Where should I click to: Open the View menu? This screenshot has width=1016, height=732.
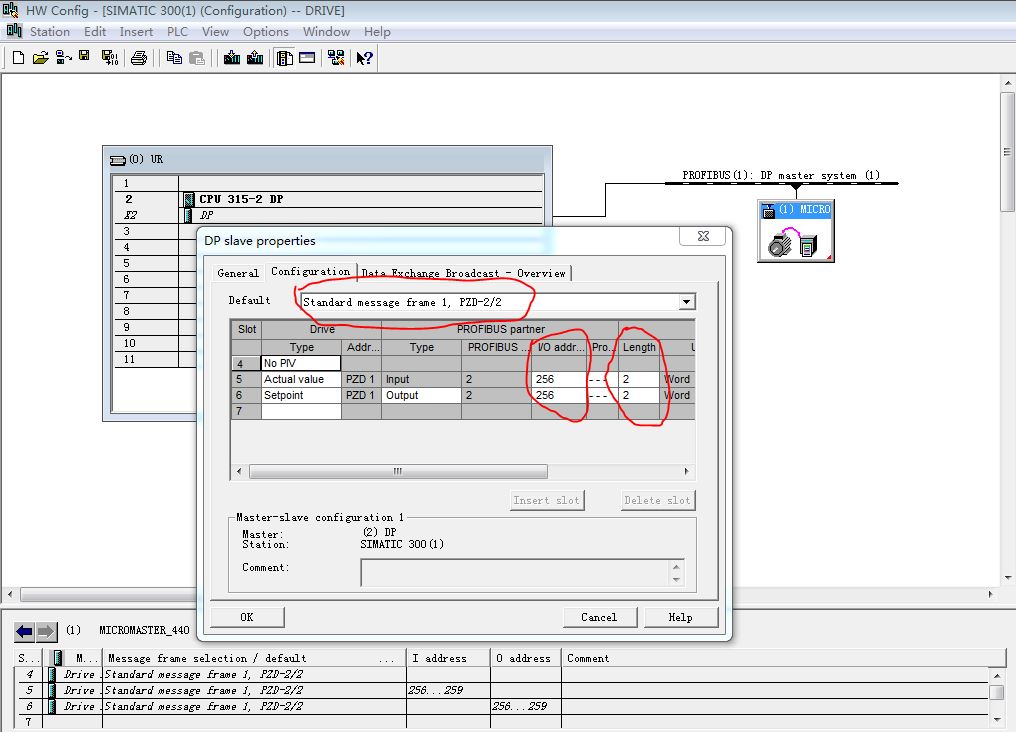click(215, 32)
